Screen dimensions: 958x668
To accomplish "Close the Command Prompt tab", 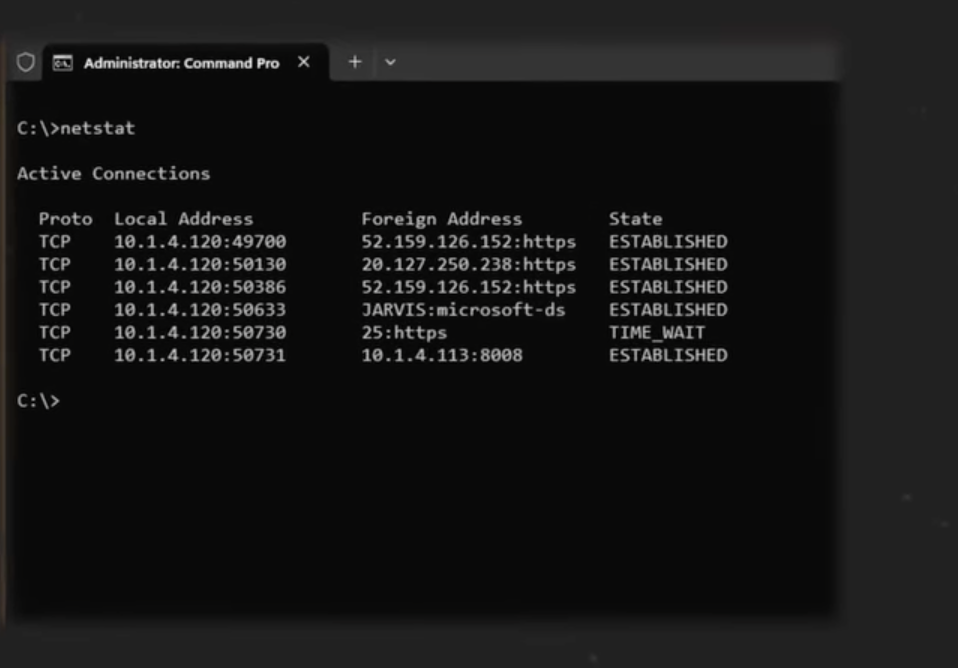I will (x=304, y=62).
